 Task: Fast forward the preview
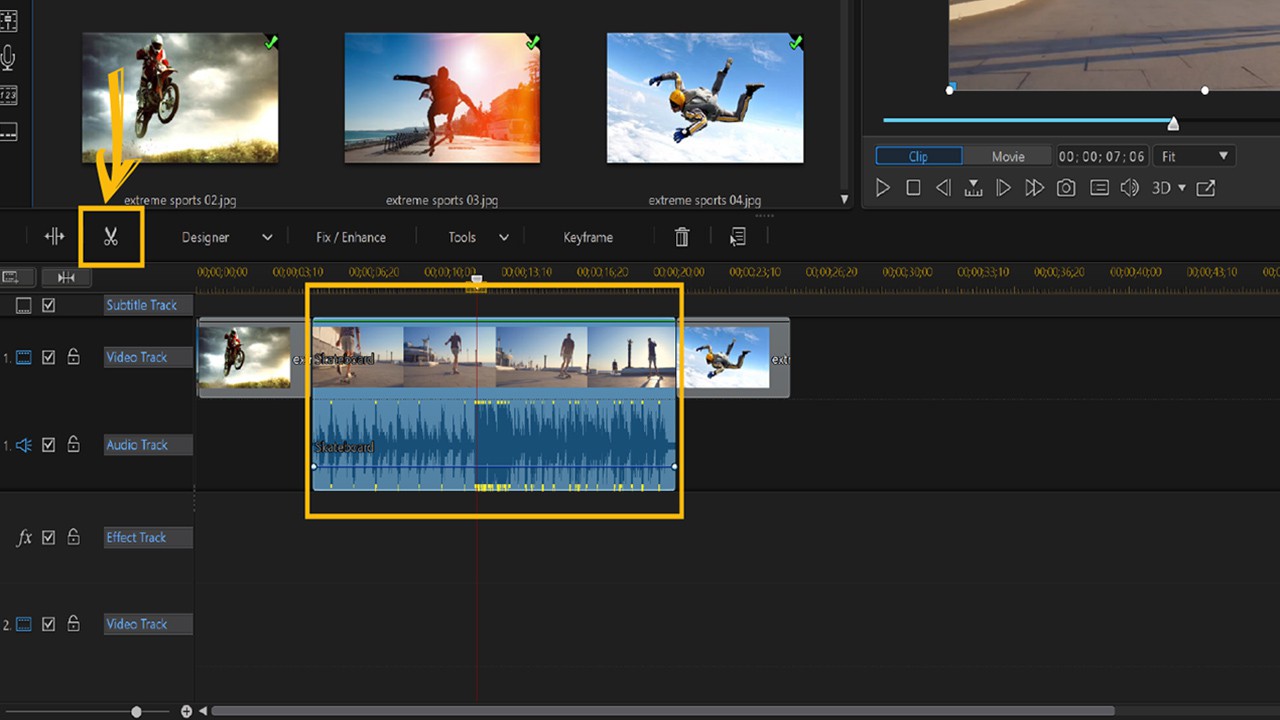click(x=1034, y=188)
